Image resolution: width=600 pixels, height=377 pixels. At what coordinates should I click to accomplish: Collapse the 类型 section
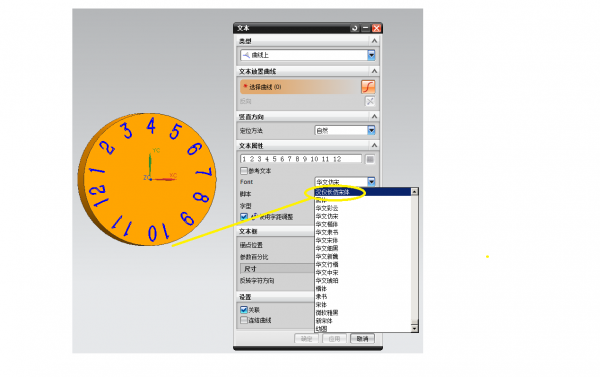(374, 41)
